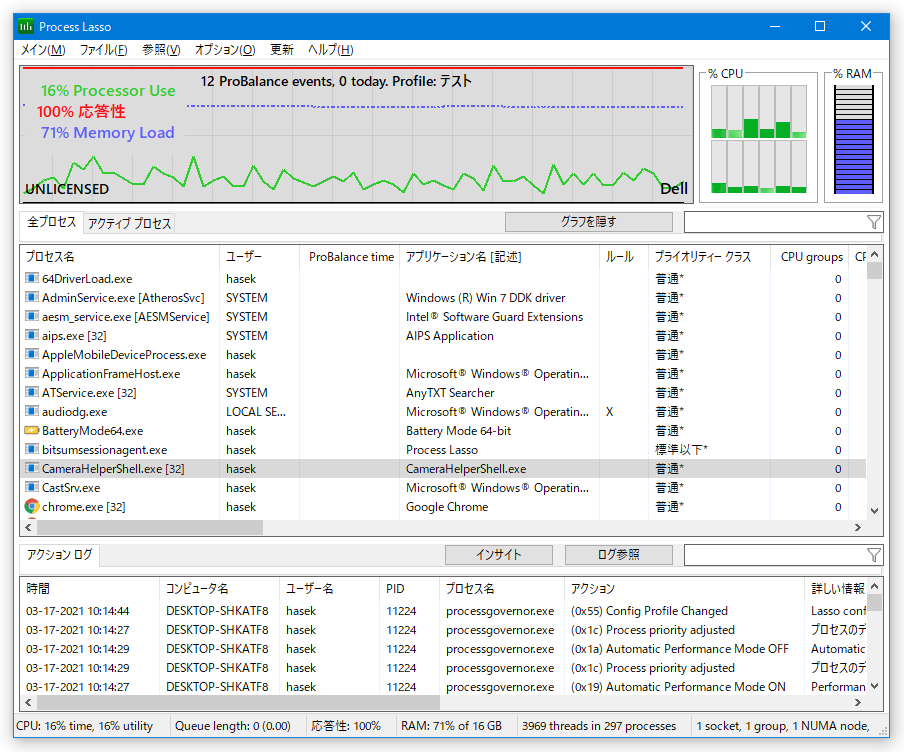Select the audiodg.exe process name
The width and height of the screenshot is (904, 752).
(x=74, y=412)
